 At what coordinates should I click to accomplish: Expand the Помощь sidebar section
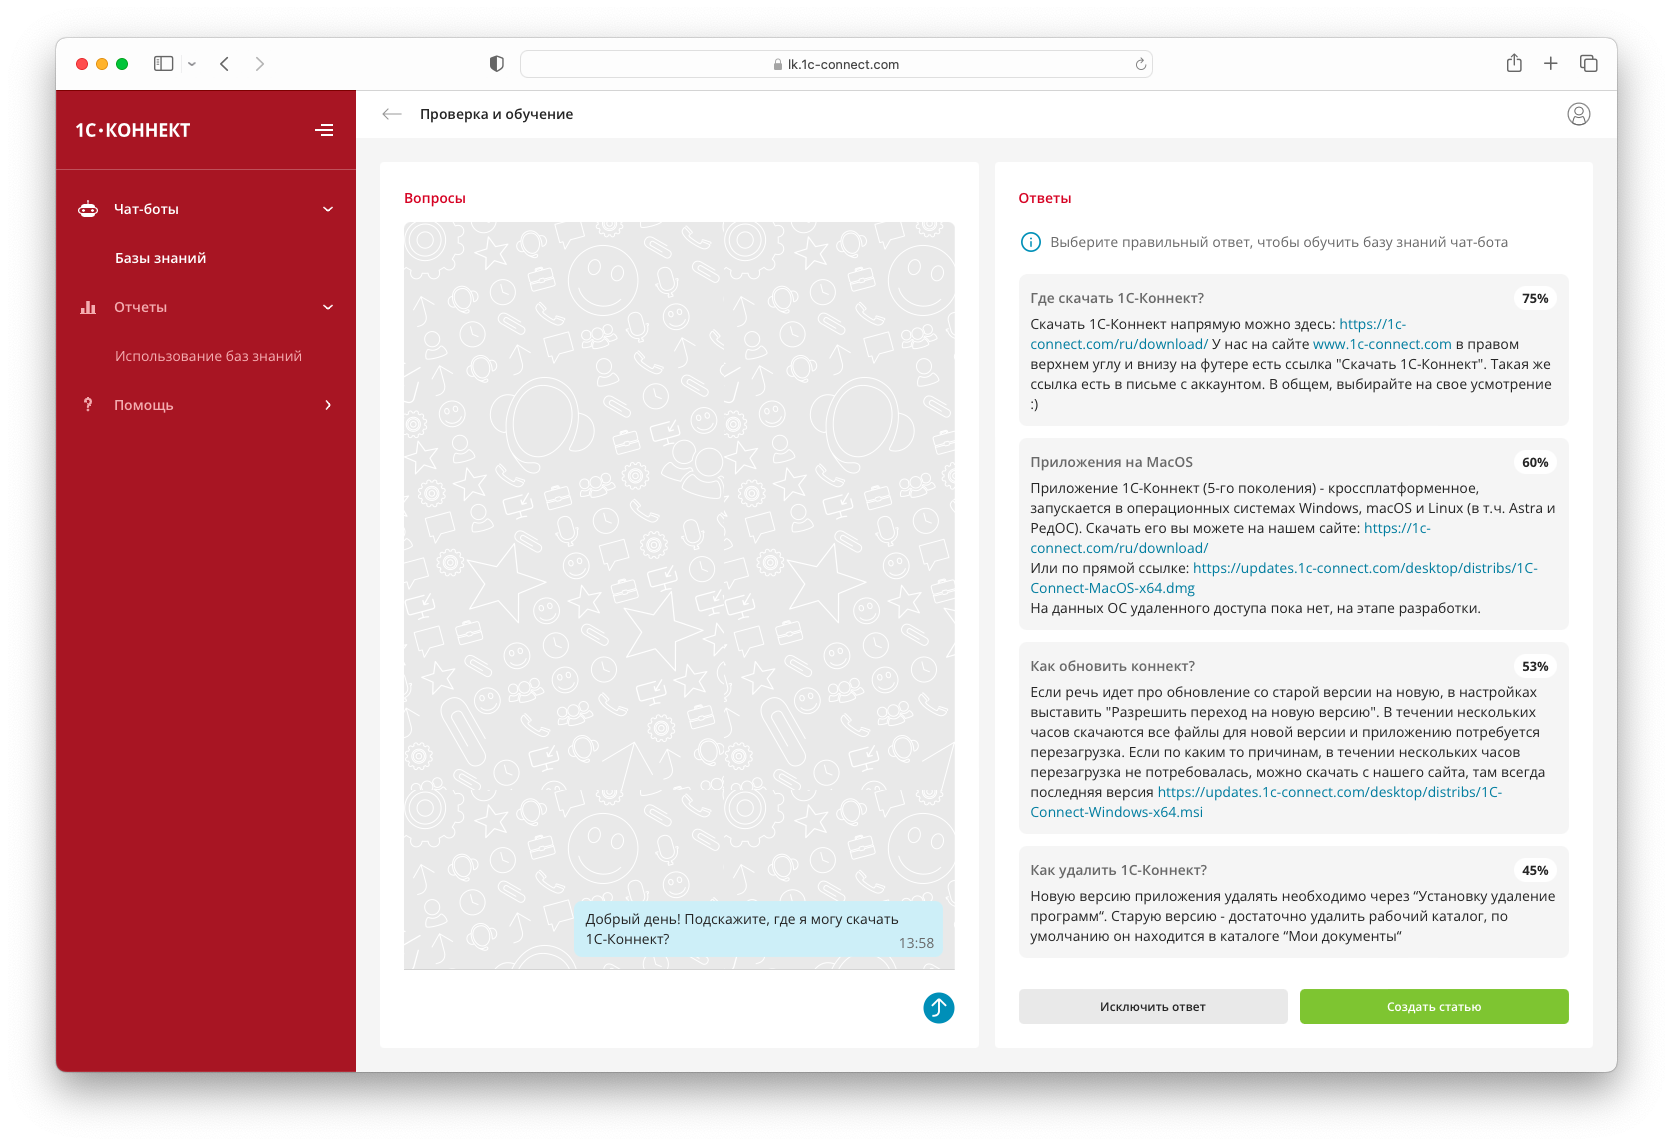tap(328, 405)
